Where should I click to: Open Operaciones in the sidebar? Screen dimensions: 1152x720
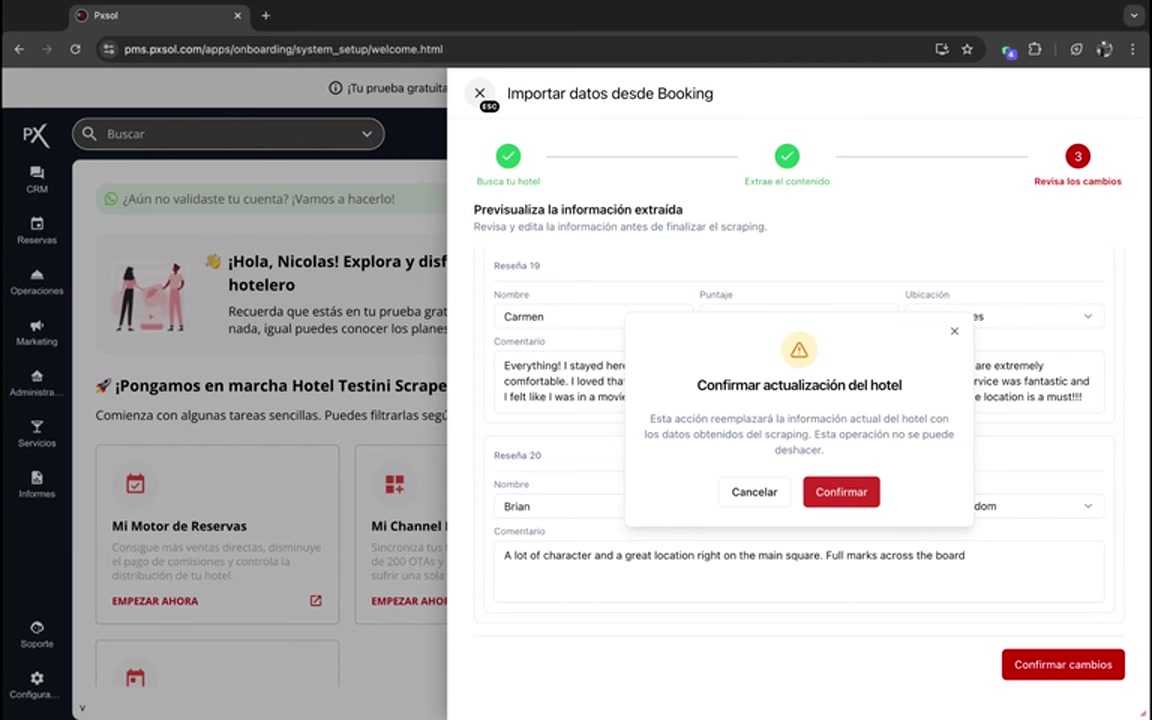37,276
